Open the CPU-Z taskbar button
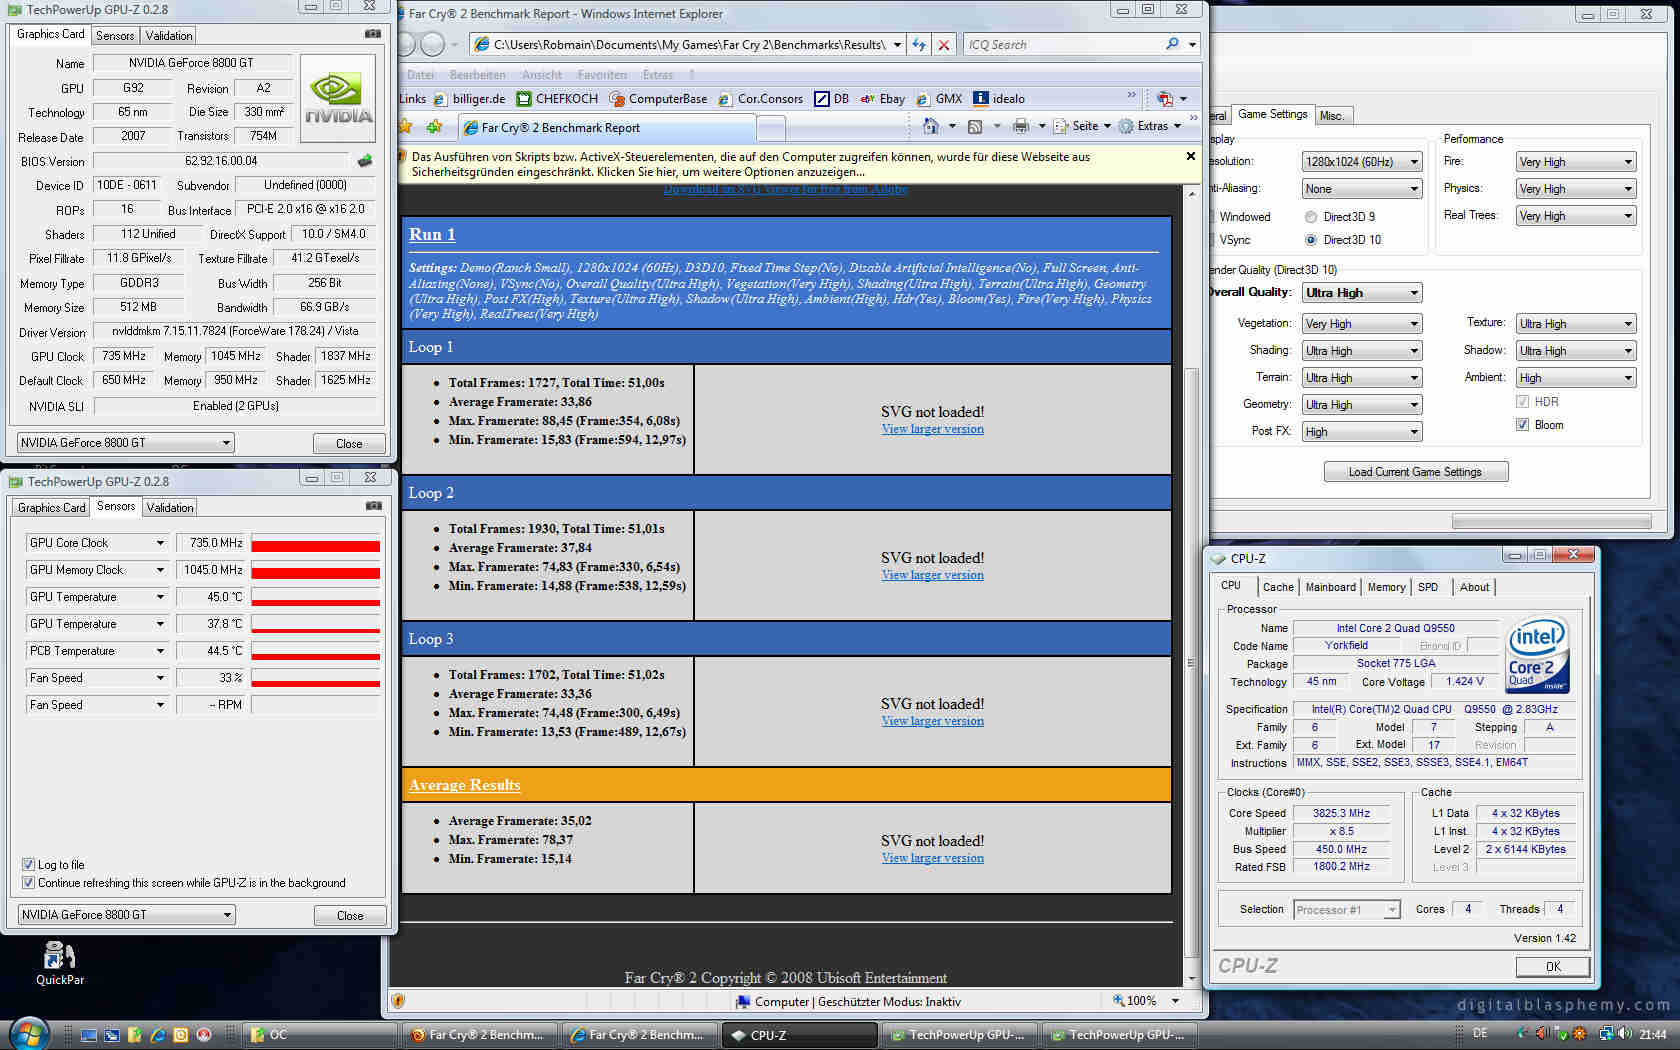1680x1050 pixels. tap(799, 1035)
